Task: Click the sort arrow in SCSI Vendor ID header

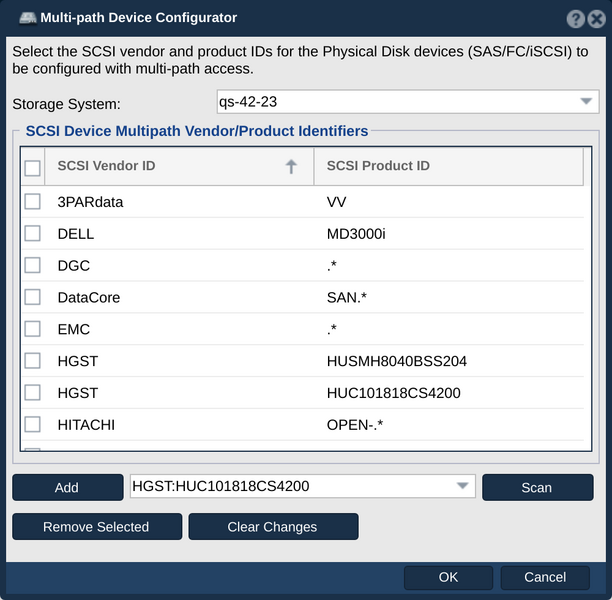Action: 291,166
